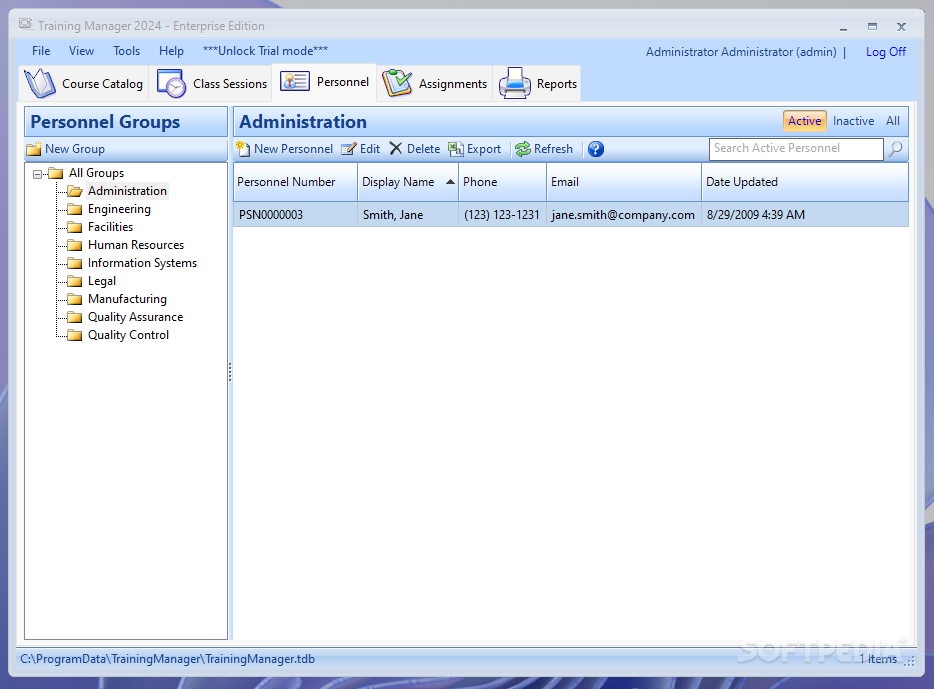The width and height of the screenshot is (934, 689).
Task: Click the Manufacturing folder icon
Action: click(75, 299)
